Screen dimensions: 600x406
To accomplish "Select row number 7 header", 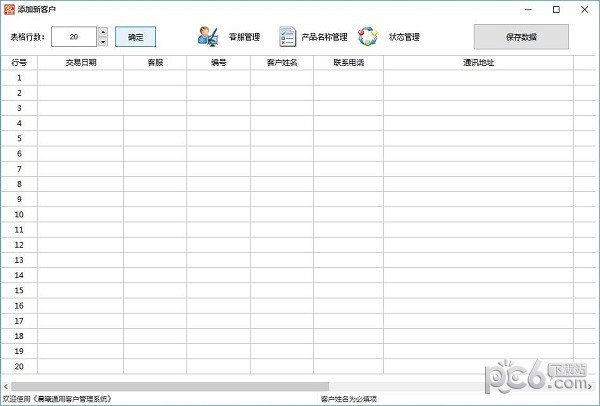I will [19, 169].
